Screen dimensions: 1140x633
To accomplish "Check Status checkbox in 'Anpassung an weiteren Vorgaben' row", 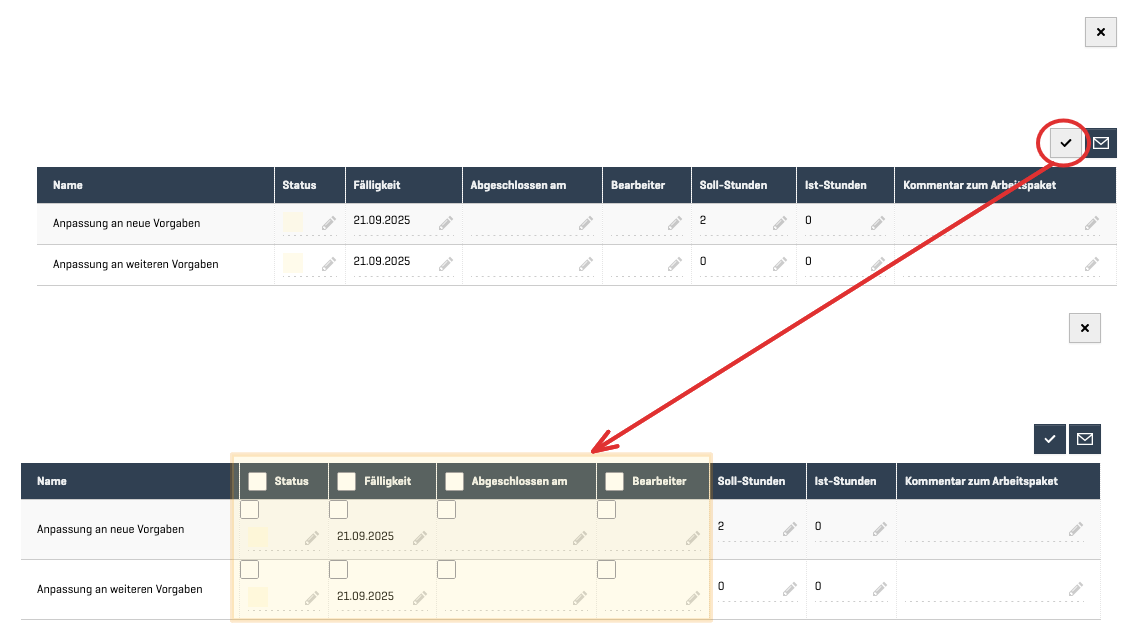I will point(250,570).
